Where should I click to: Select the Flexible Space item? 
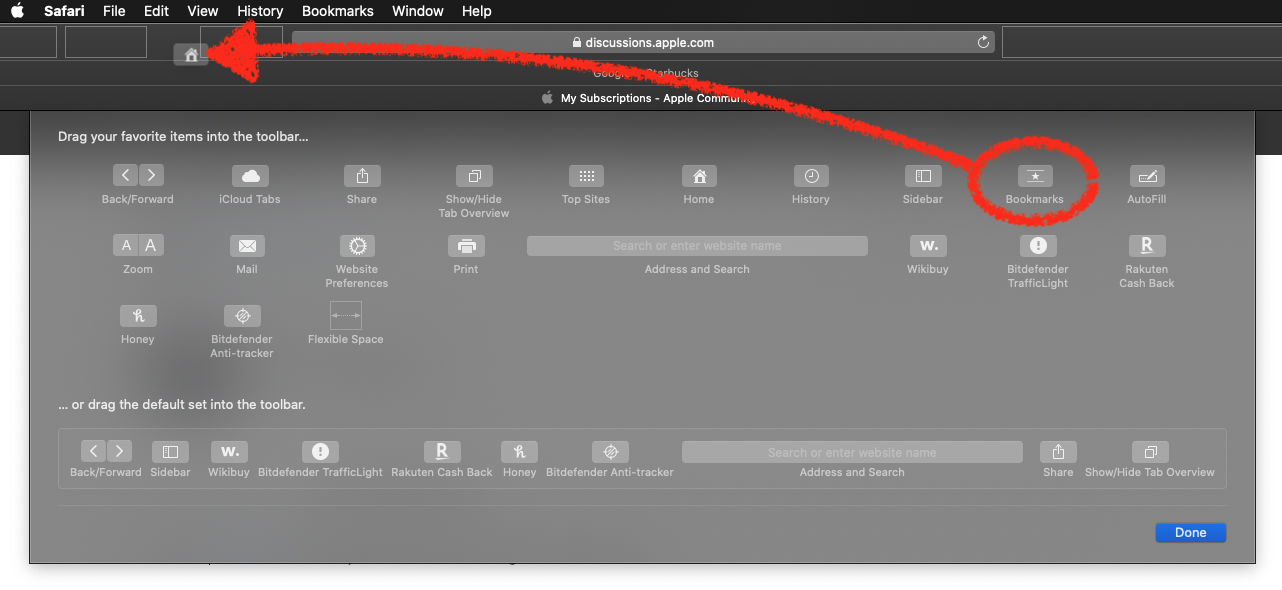[345, 316]
